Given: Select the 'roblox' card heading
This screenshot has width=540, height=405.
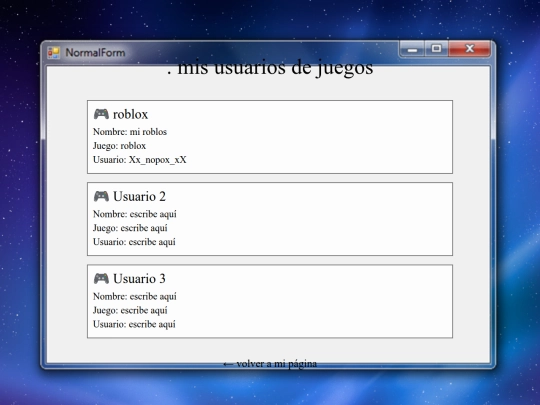Looking at the screenshot, I should click(131, 114).
